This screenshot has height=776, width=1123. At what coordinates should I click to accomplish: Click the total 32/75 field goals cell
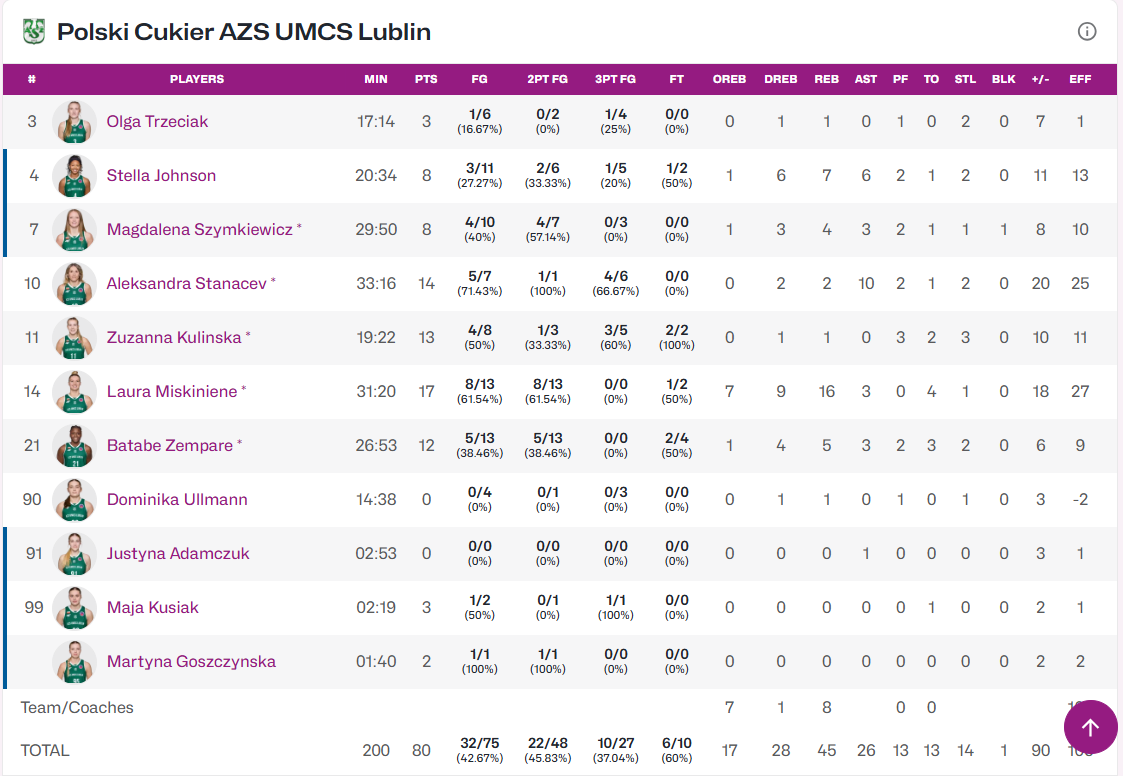pyautogui.click(x=479, y=749)
